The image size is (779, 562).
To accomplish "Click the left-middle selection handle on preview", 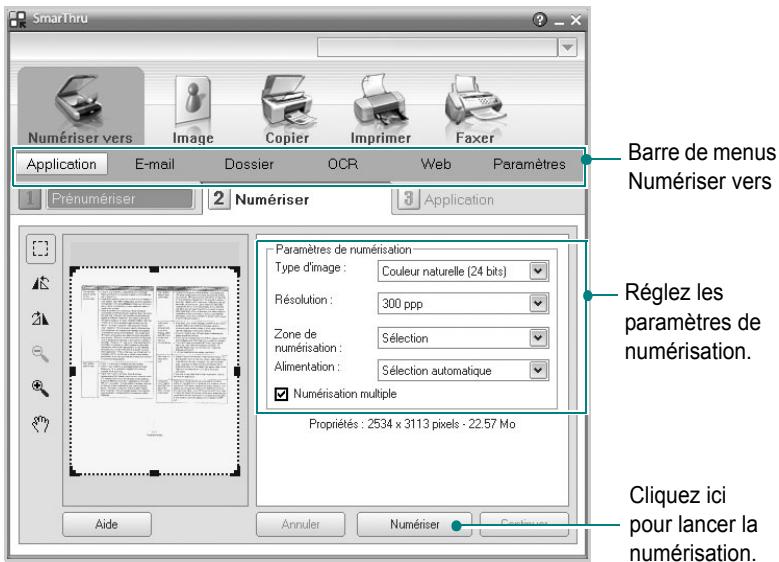I will pyautogui.click(x=73, y=371).
